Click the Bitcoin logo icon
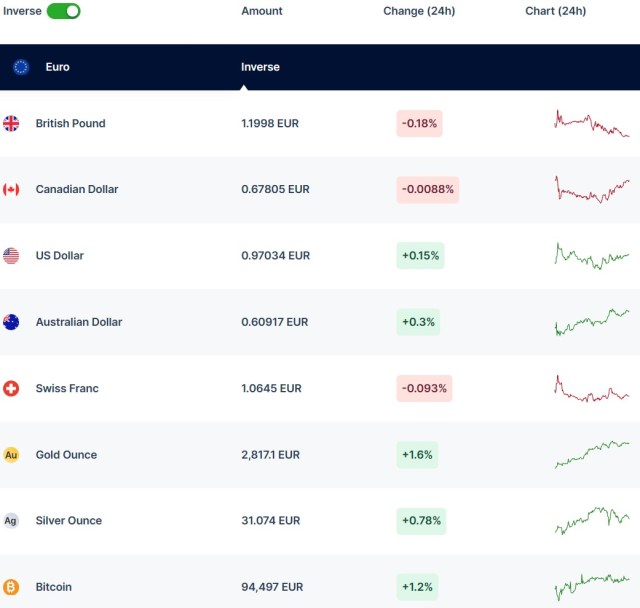 point(11,587)
